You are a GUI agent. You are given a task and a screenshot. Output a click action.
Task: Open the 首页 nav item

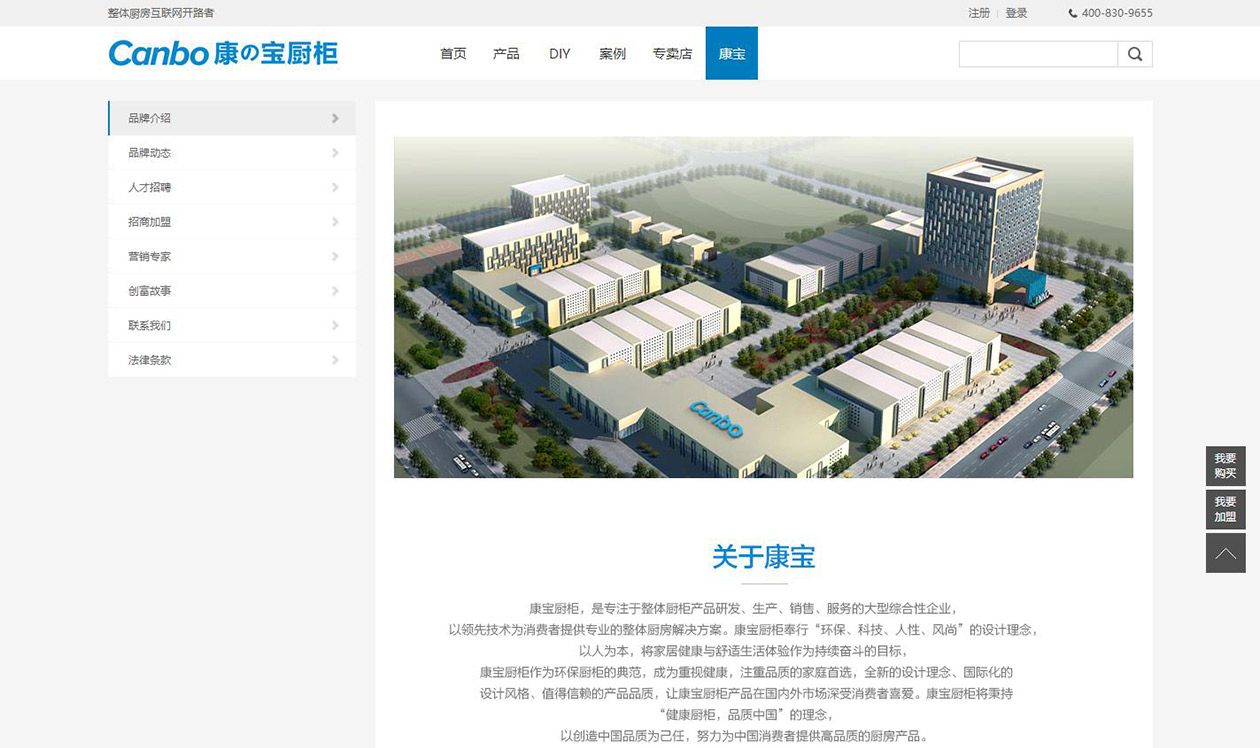[453, 54]
